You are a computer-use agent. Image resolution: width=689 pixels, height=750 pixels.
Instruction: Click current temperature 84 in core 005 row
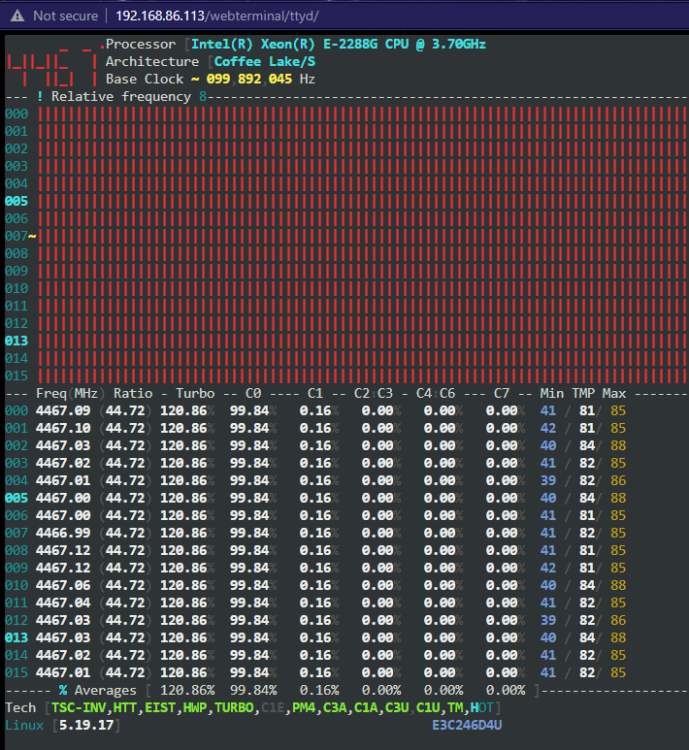tap(587, 498)
